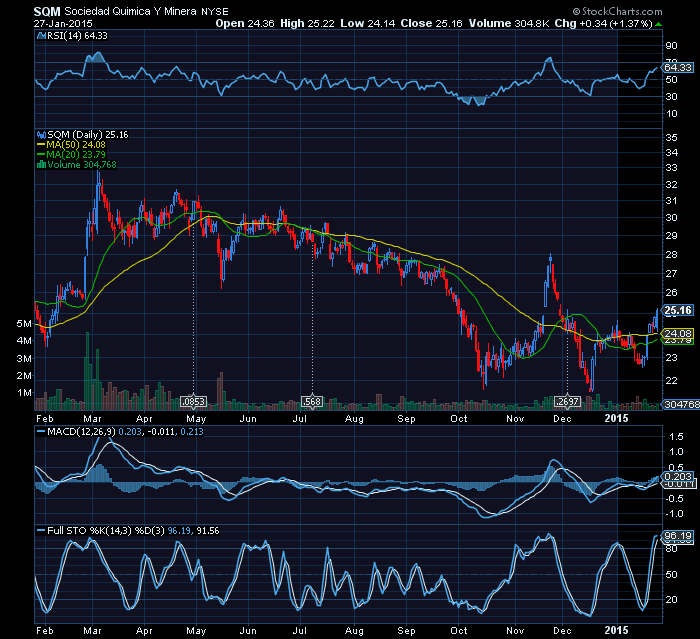Click the 1M volume scale label
700x639 pixels.
tap(24, 393)
